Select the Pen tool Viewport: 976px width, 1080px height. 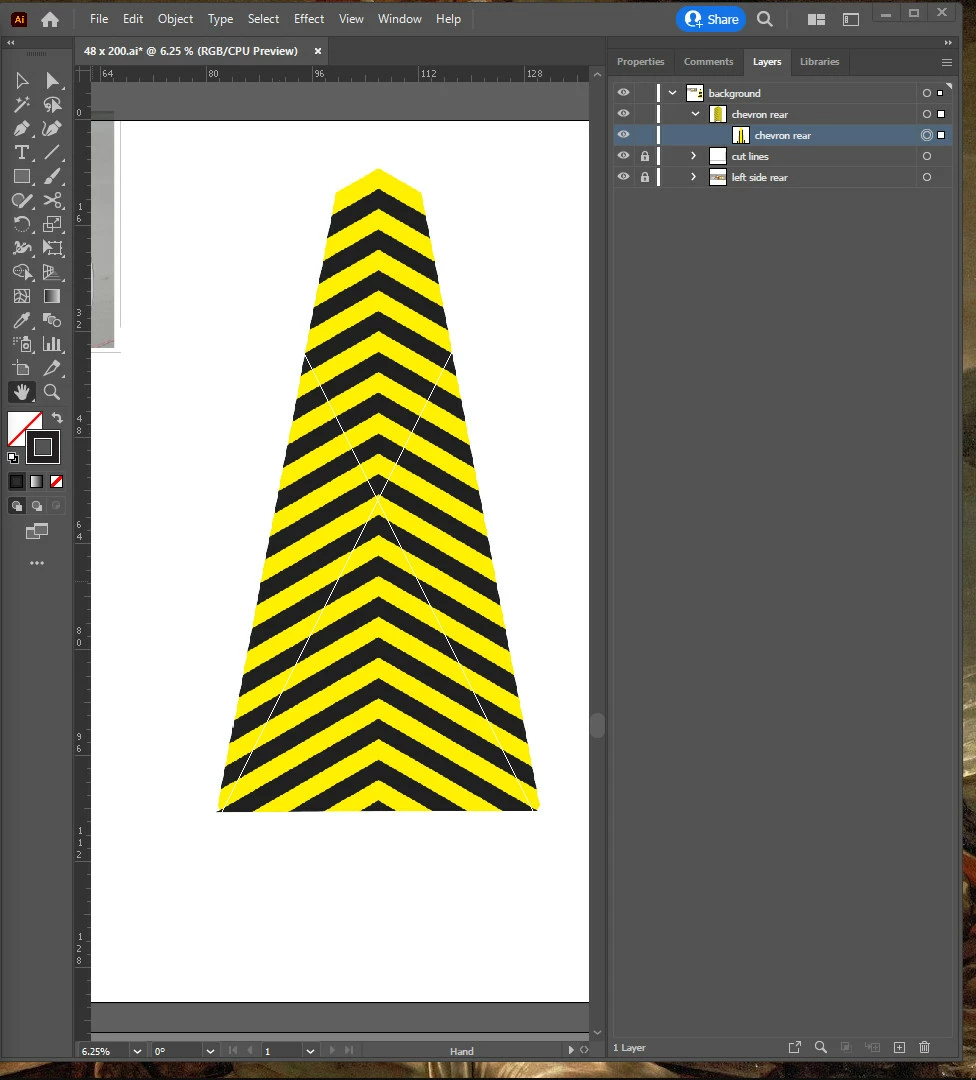click(21, 129)
